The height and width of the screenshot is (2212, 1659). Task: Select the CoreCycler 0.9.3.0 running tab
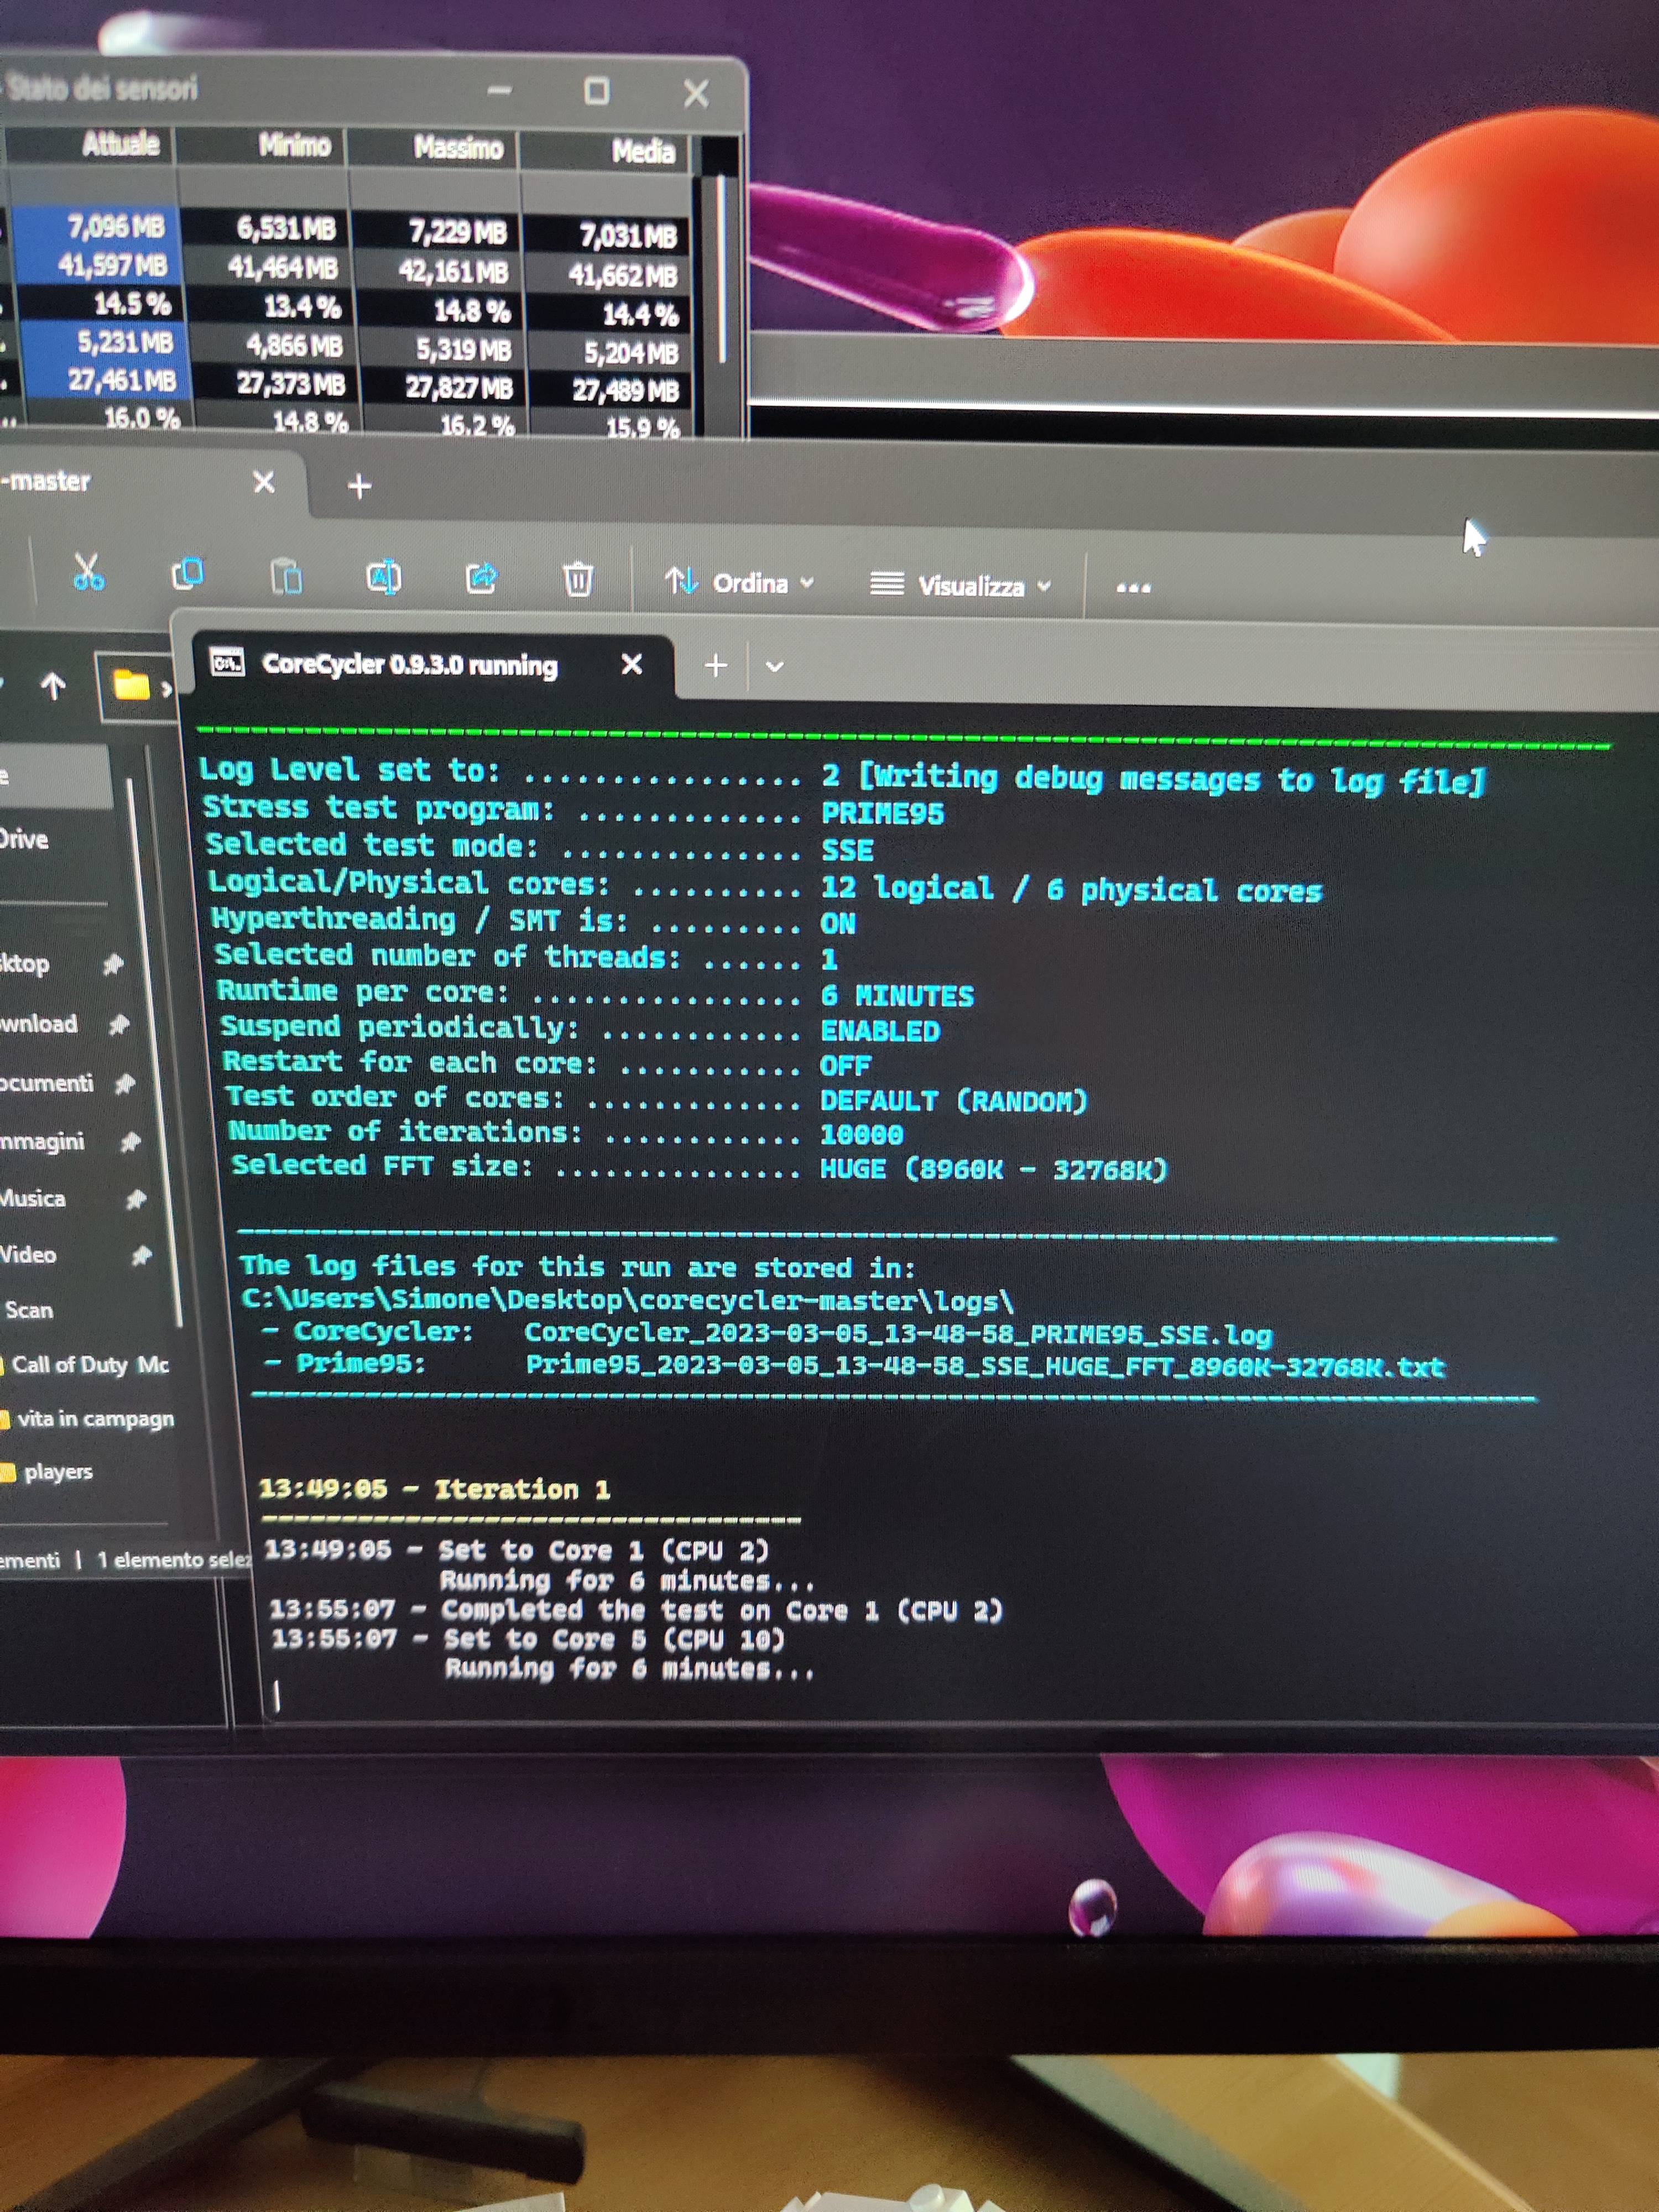click(x=410, y=665)
